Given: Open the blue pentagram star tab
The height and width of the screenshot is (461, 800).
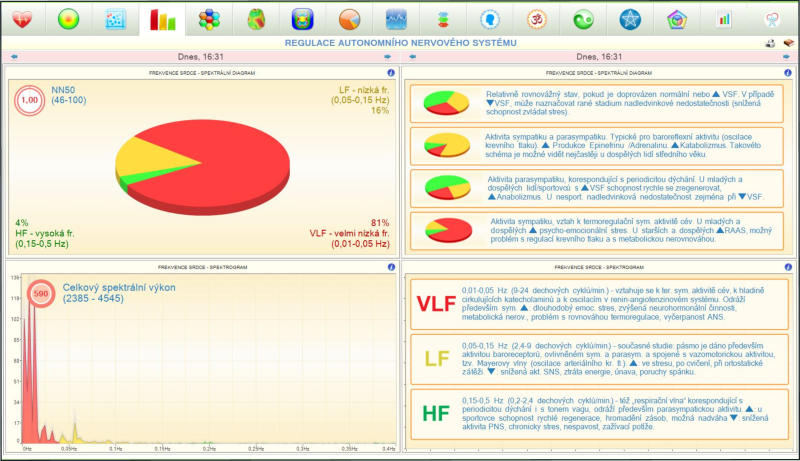Looking at the screenshot, I should click(630, 19).
